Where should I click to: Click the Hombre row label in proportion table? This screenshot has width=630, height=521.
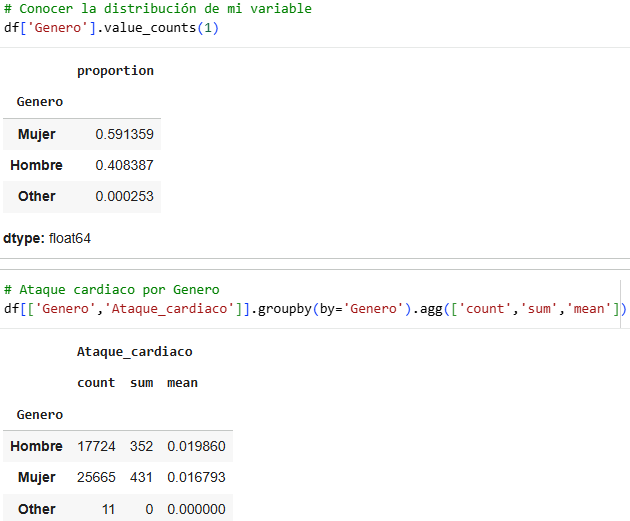pos(37,165)
